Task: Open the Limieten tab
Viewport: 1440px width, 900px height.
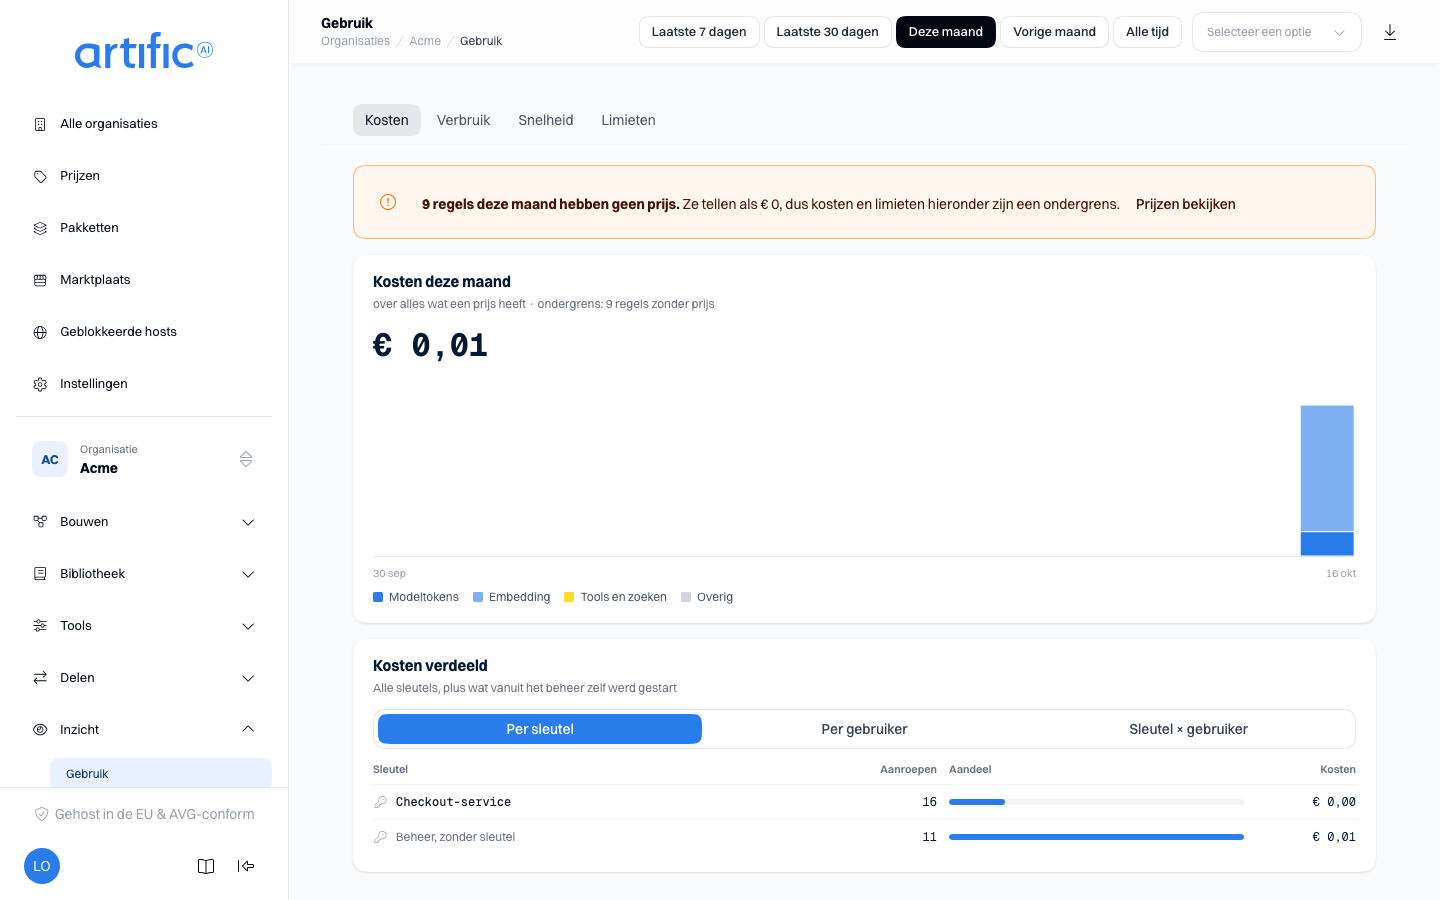Action: tap(628, 120)
